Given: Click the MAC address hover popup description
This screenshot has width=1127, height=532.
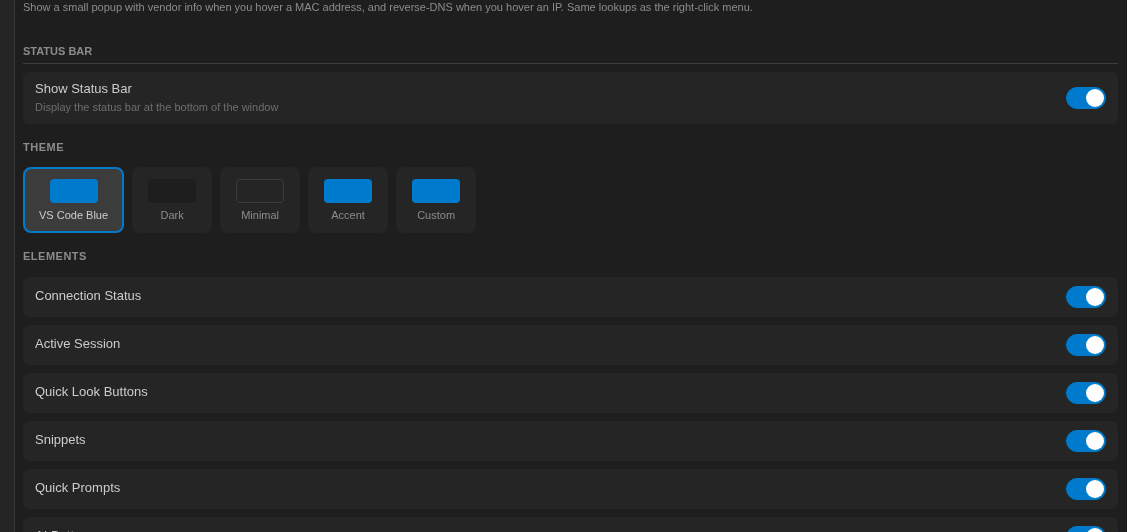Looking at the screenshot, I should point(388,7).
